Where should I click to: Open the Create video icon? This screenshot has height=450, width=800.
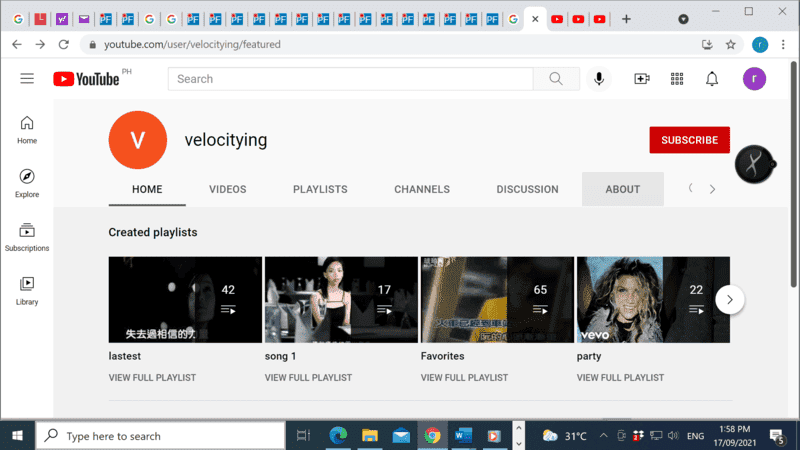[642, 79]
